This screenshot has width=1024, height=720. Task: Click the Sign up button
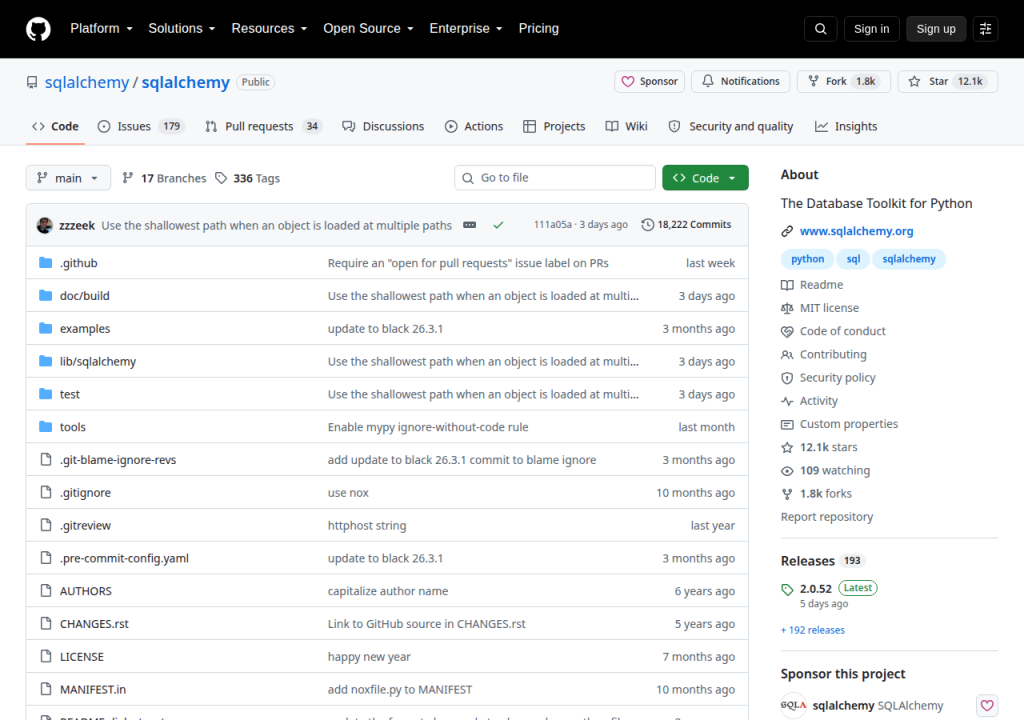[935, 29]
